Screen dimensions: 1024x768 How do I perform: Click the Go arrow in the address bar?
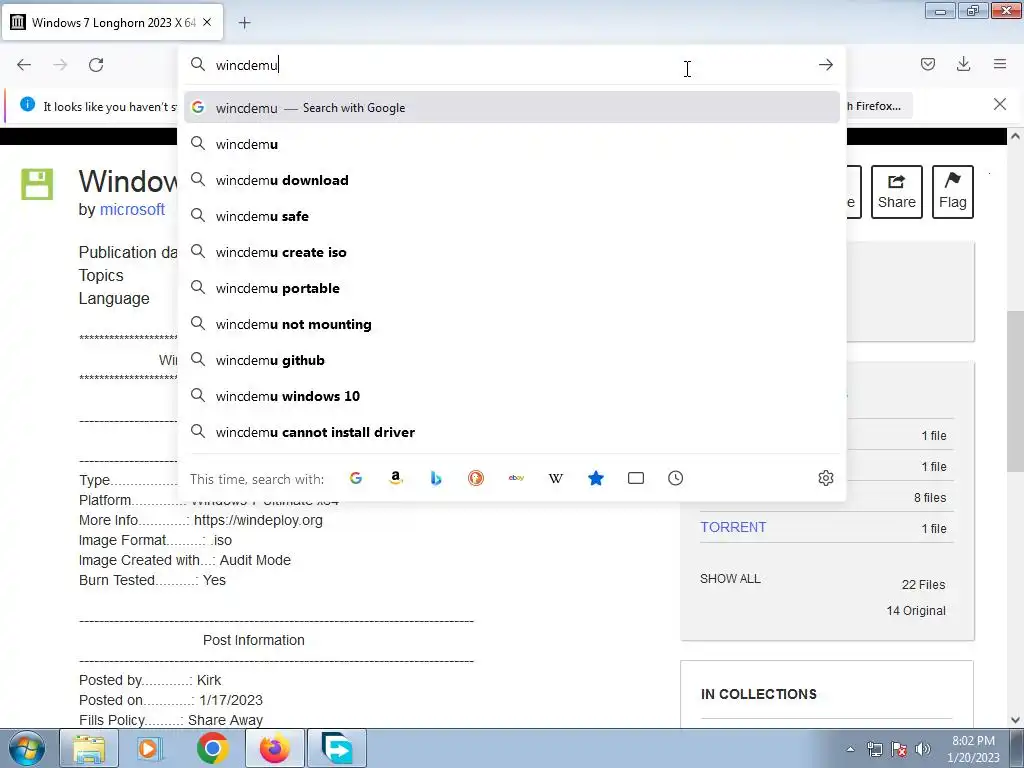pyautogui.click(x=825, y=65)
